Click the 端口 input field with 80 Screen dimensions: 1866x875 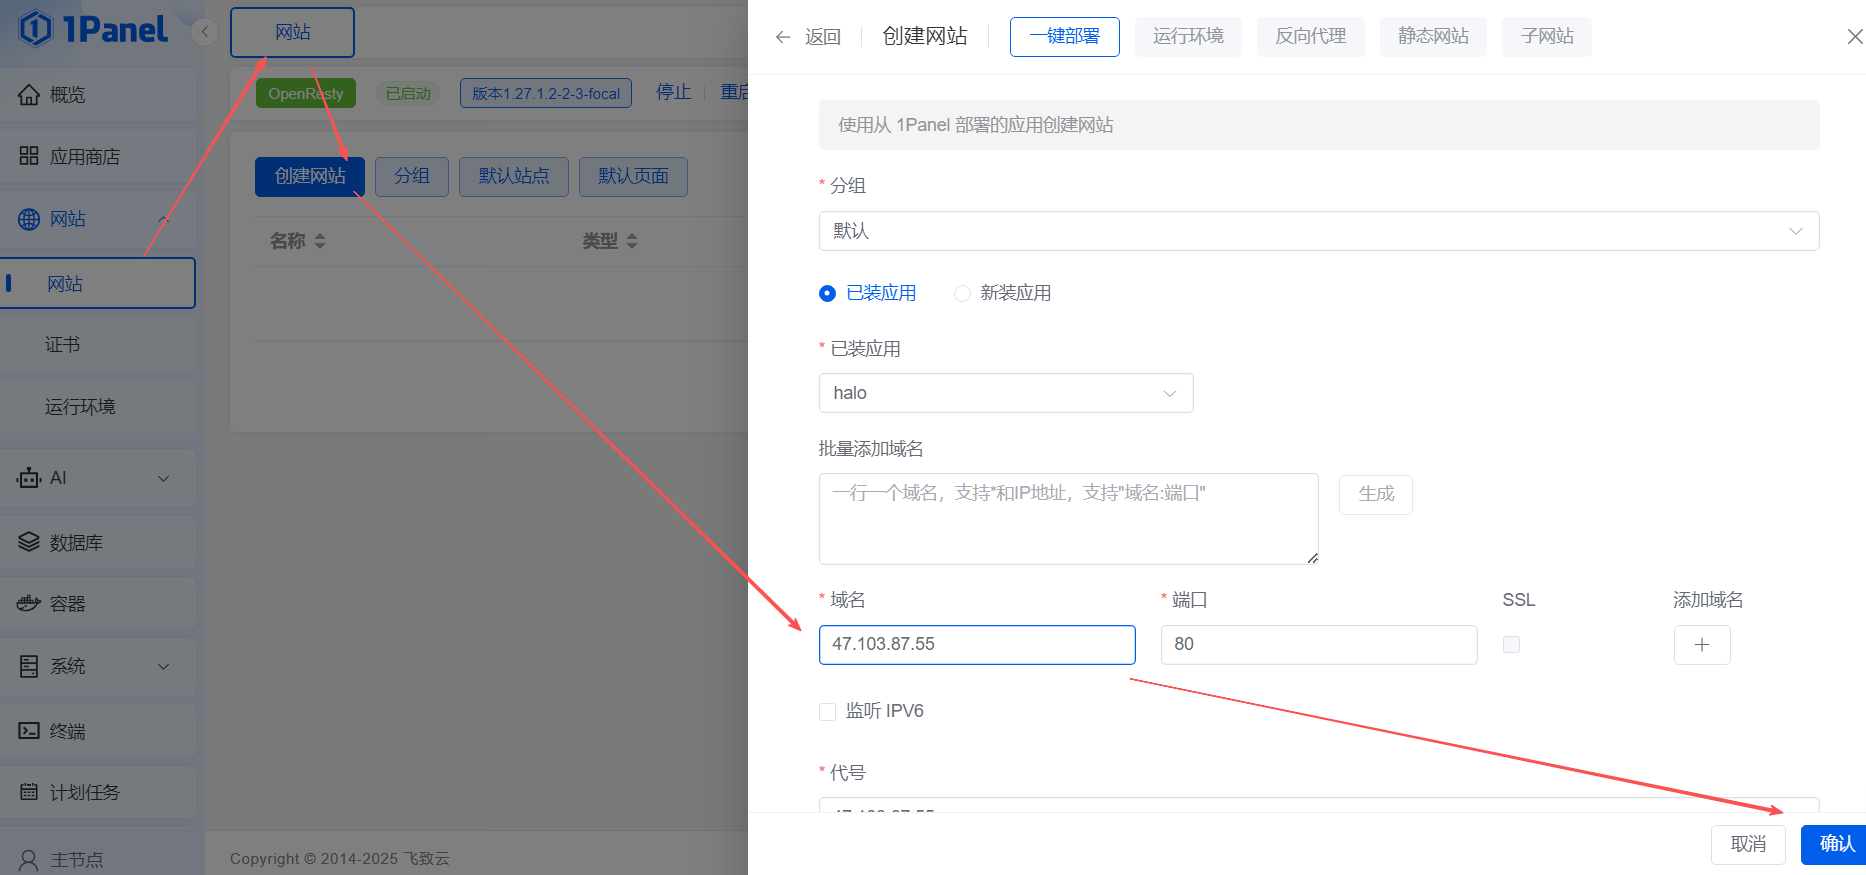click(1318, 645)
